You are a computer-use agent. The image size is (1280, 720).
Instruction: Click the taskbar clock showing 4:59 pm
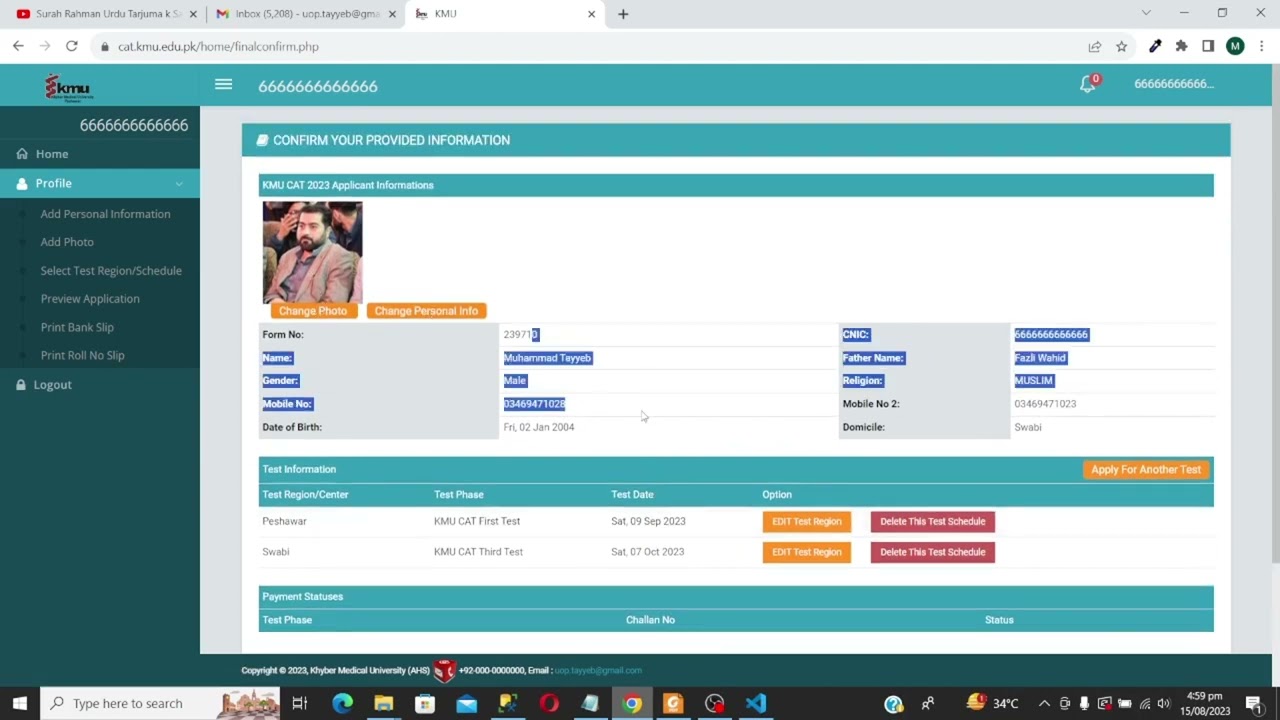click(1204, 703)
